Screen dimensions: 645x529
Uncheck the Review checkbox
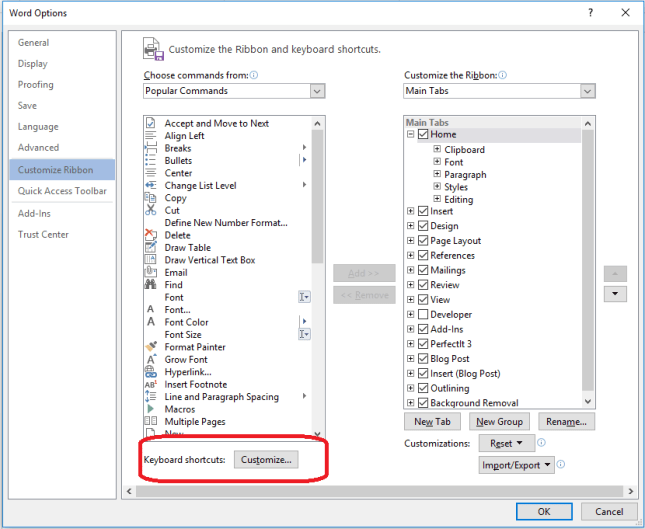(x=423, y=285)
